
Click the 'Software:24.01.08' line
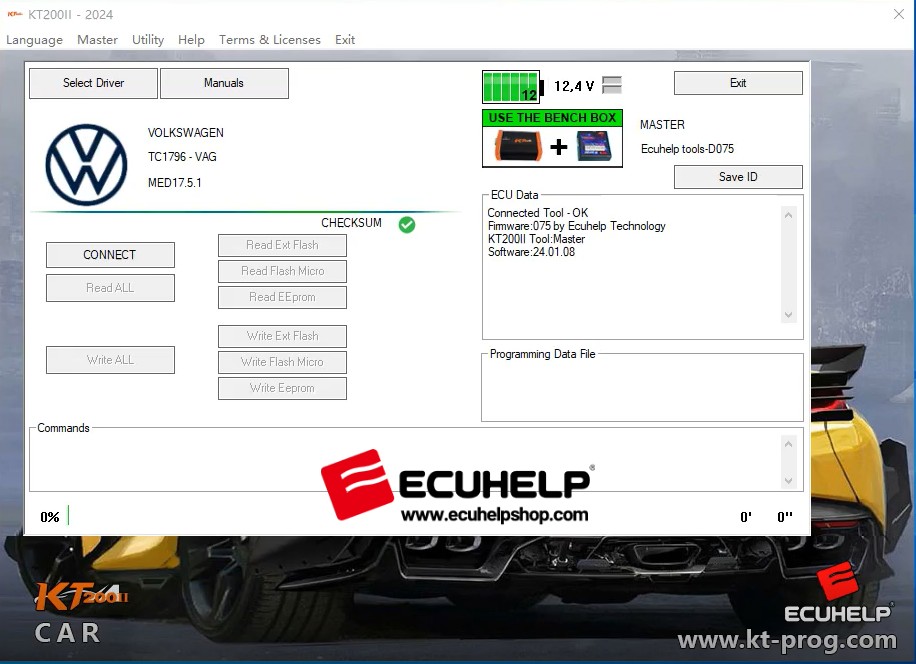pos(532,252)
